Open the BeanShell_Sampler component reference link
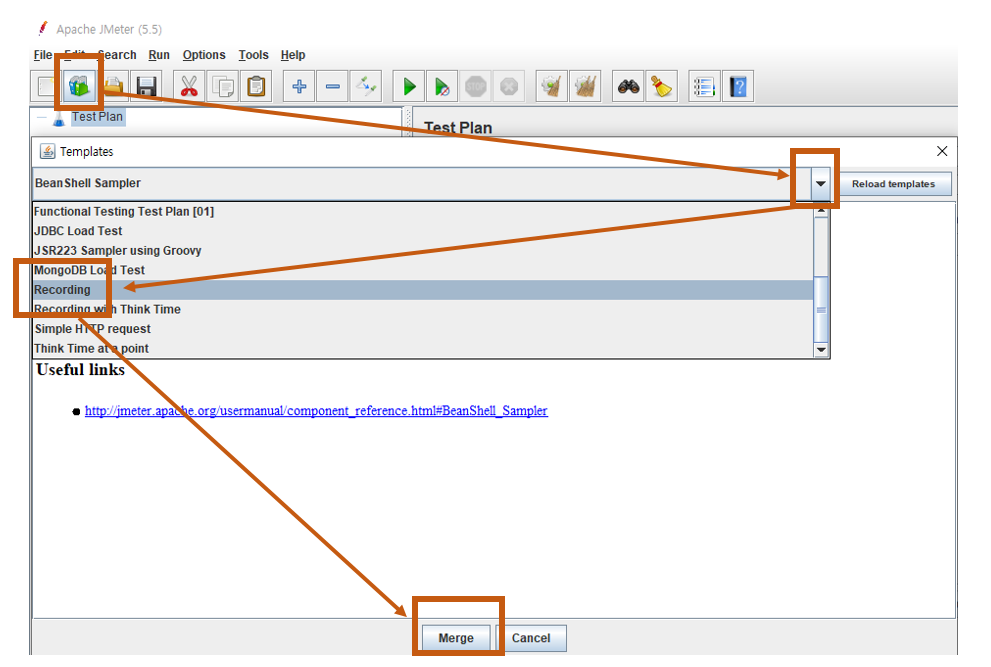 (316, 411)
